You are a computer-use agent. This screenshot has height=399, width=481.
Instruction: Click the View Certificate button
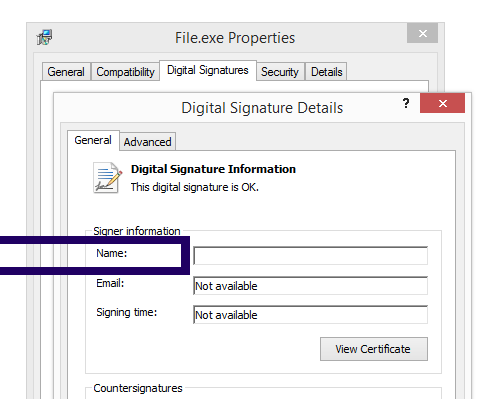[x=374, y=349]
